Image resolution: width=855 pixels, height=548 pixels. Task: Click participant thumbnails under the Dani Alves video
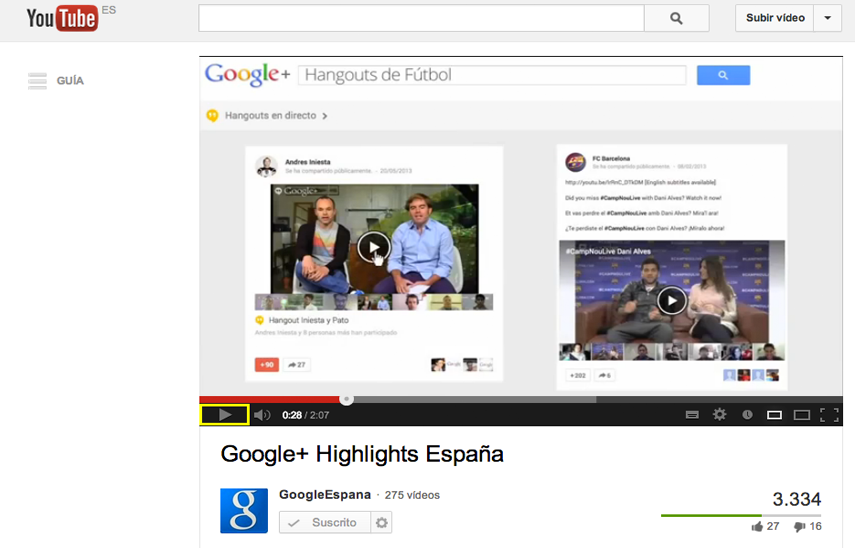pos(672,352)
